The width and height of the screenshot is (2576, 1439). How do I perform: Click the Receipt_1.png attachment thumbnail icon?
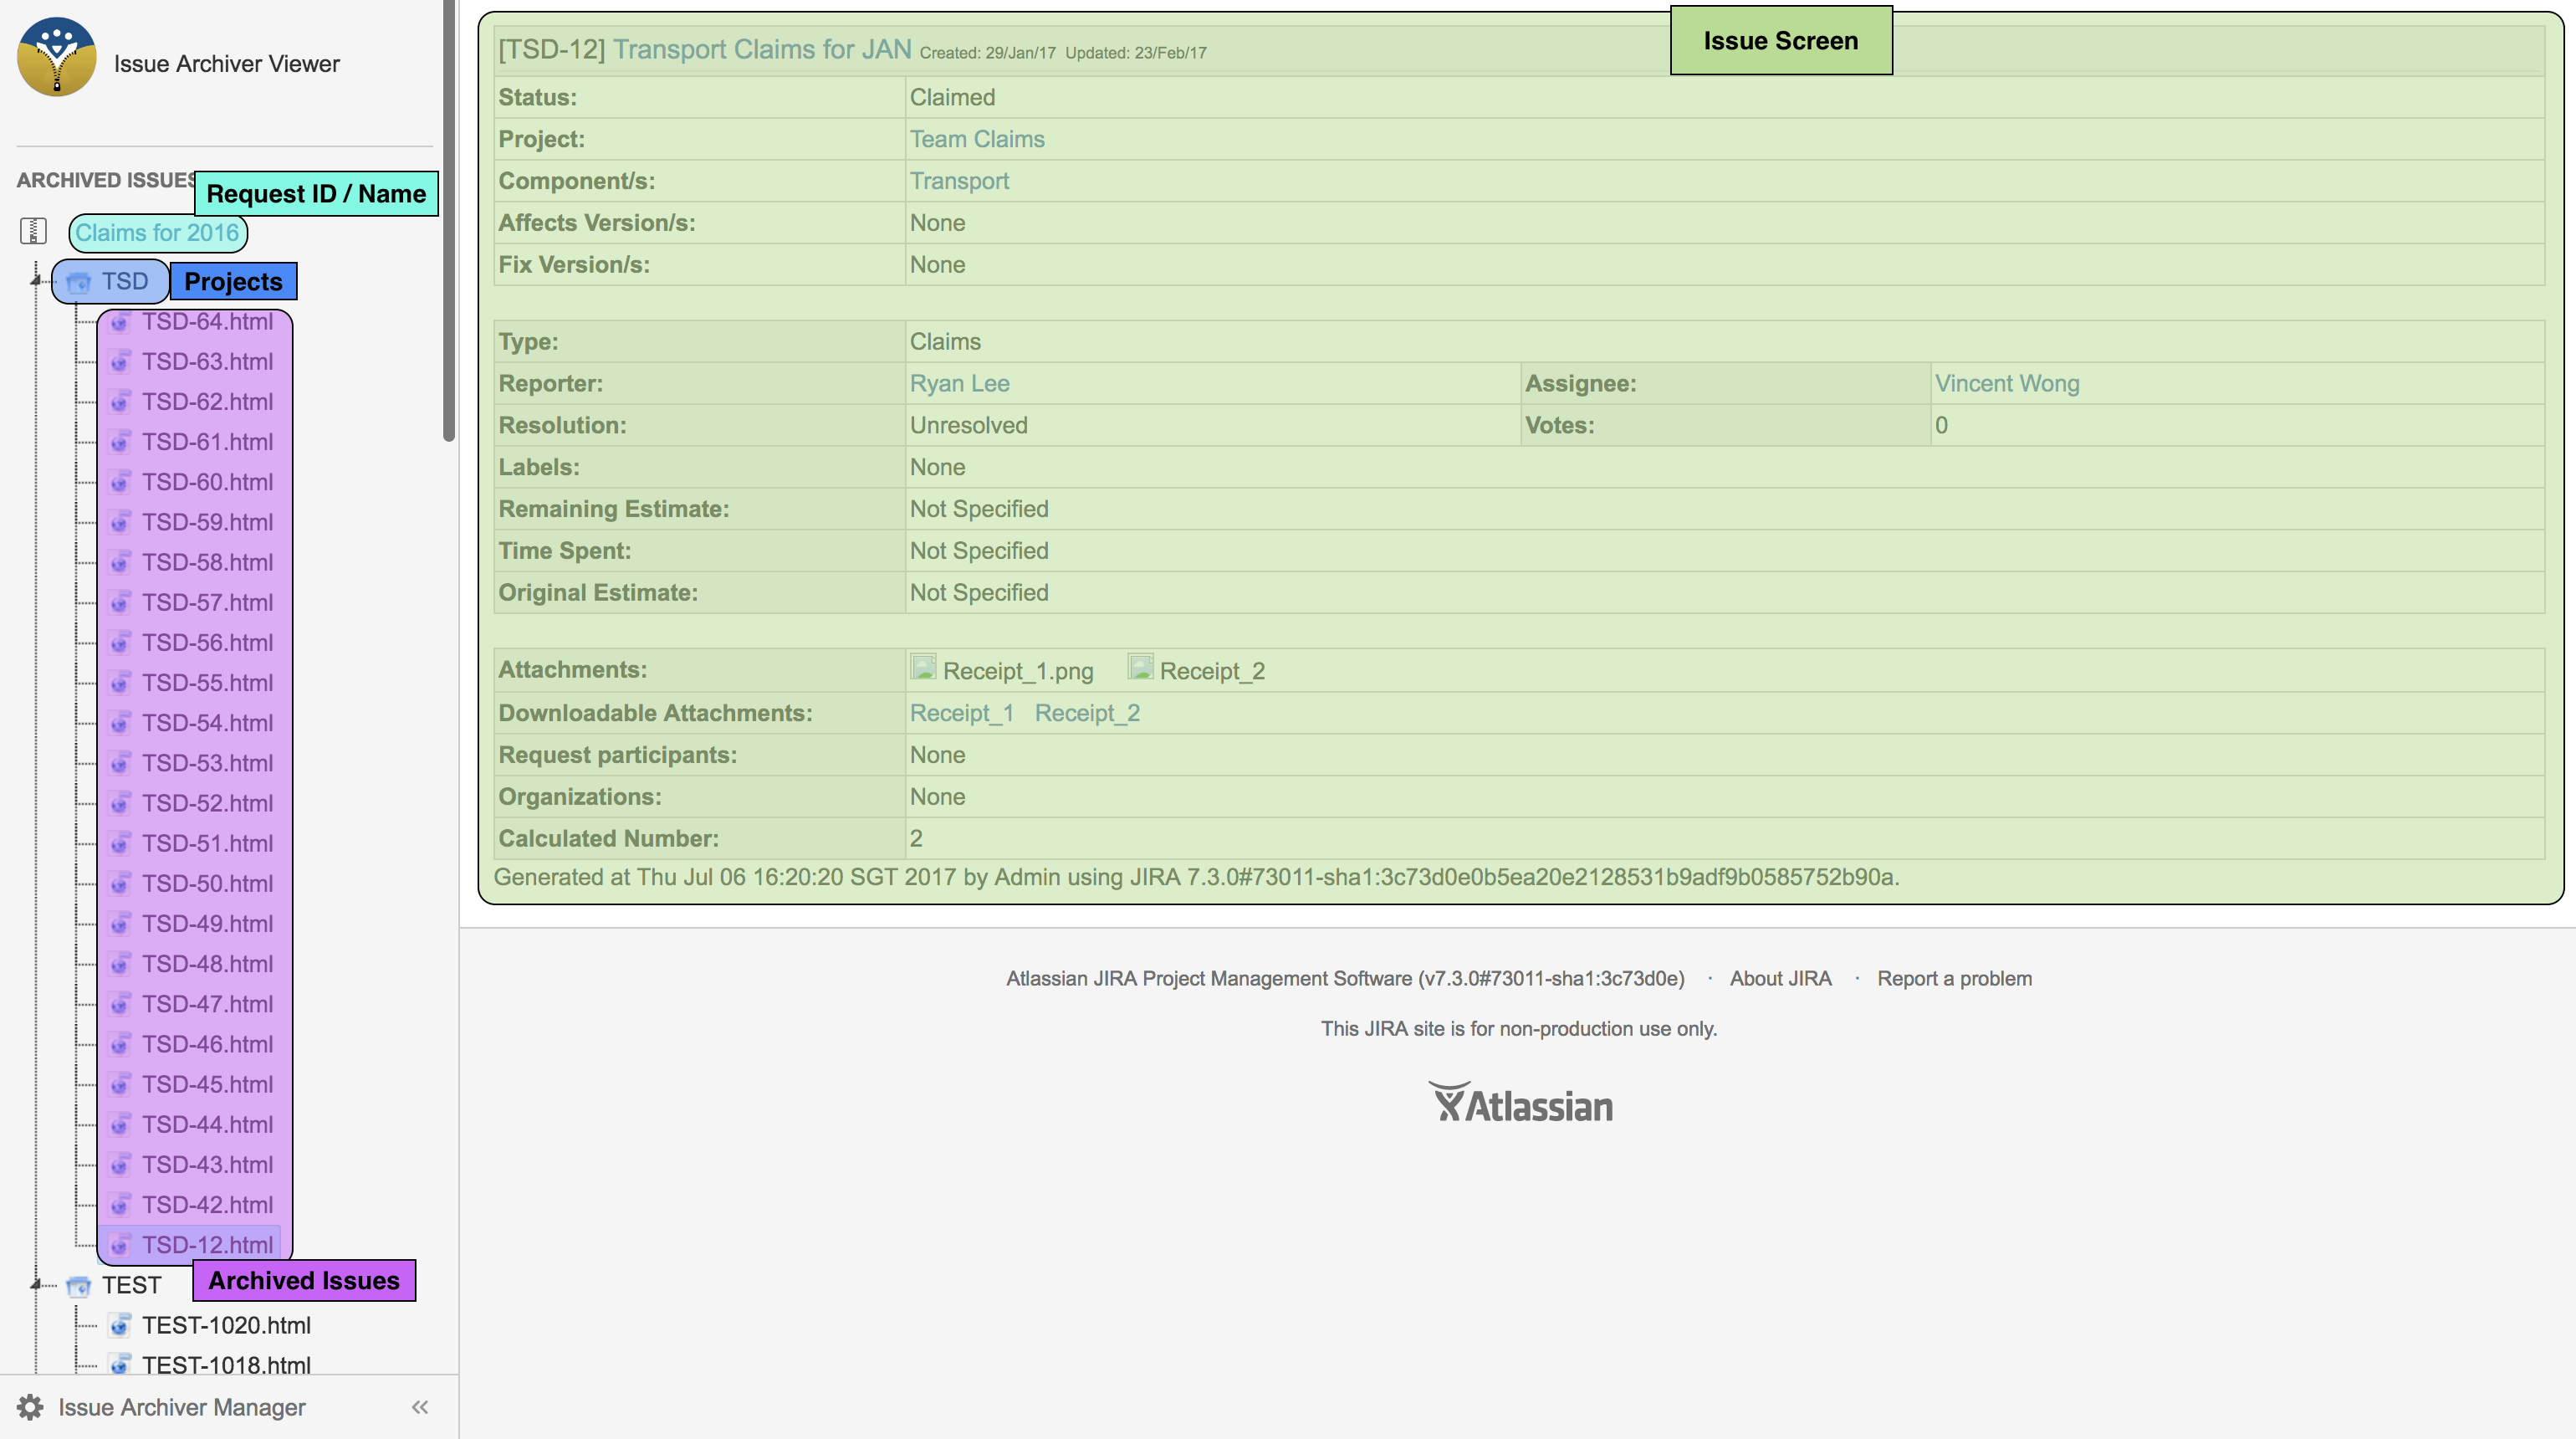(923, 667)
